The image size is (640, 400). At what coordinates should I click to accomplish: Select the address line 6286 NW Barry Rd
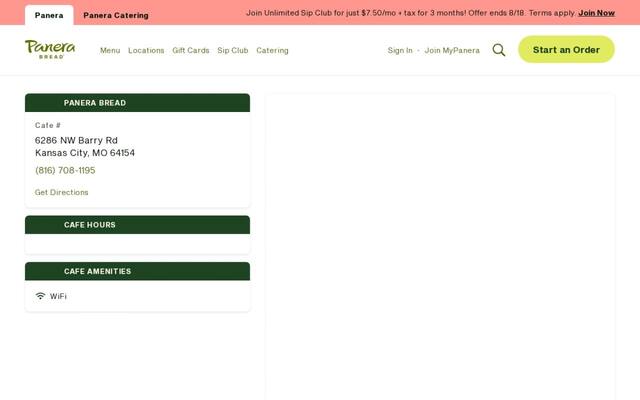coord(76,140)
